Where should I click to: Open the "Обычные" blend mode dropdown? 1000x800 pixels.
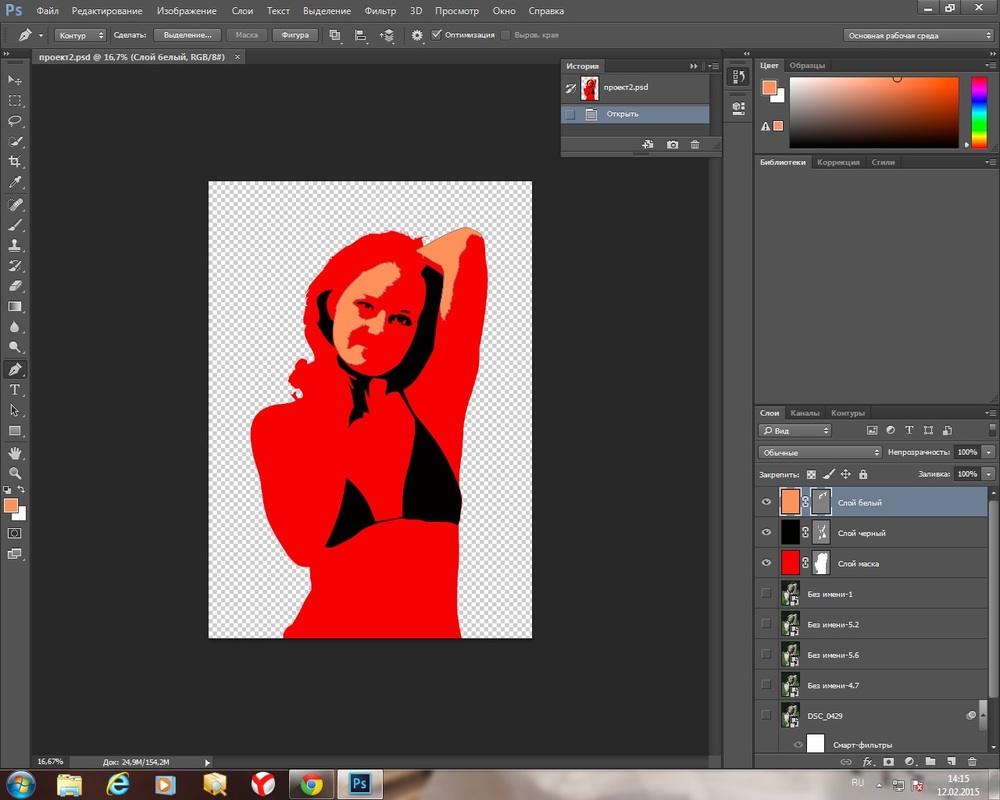pos(819,453)
